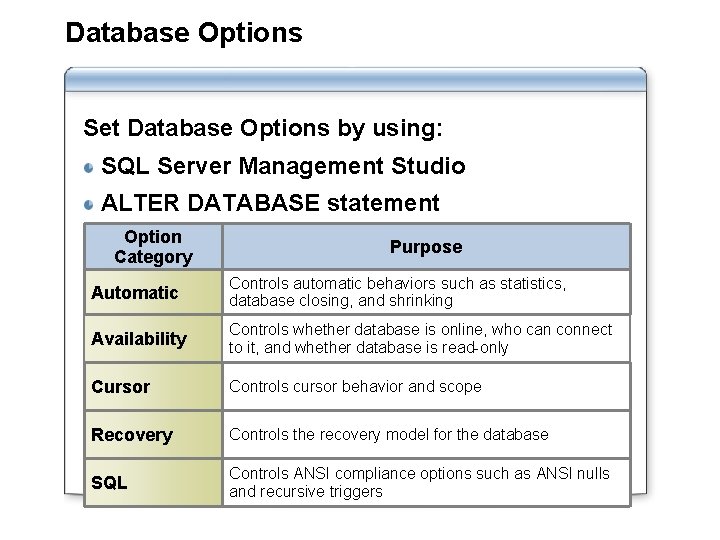This screenshot has width=720, height=540.
Task: Click the SQL category cell
Action: [x=152, y=483]
